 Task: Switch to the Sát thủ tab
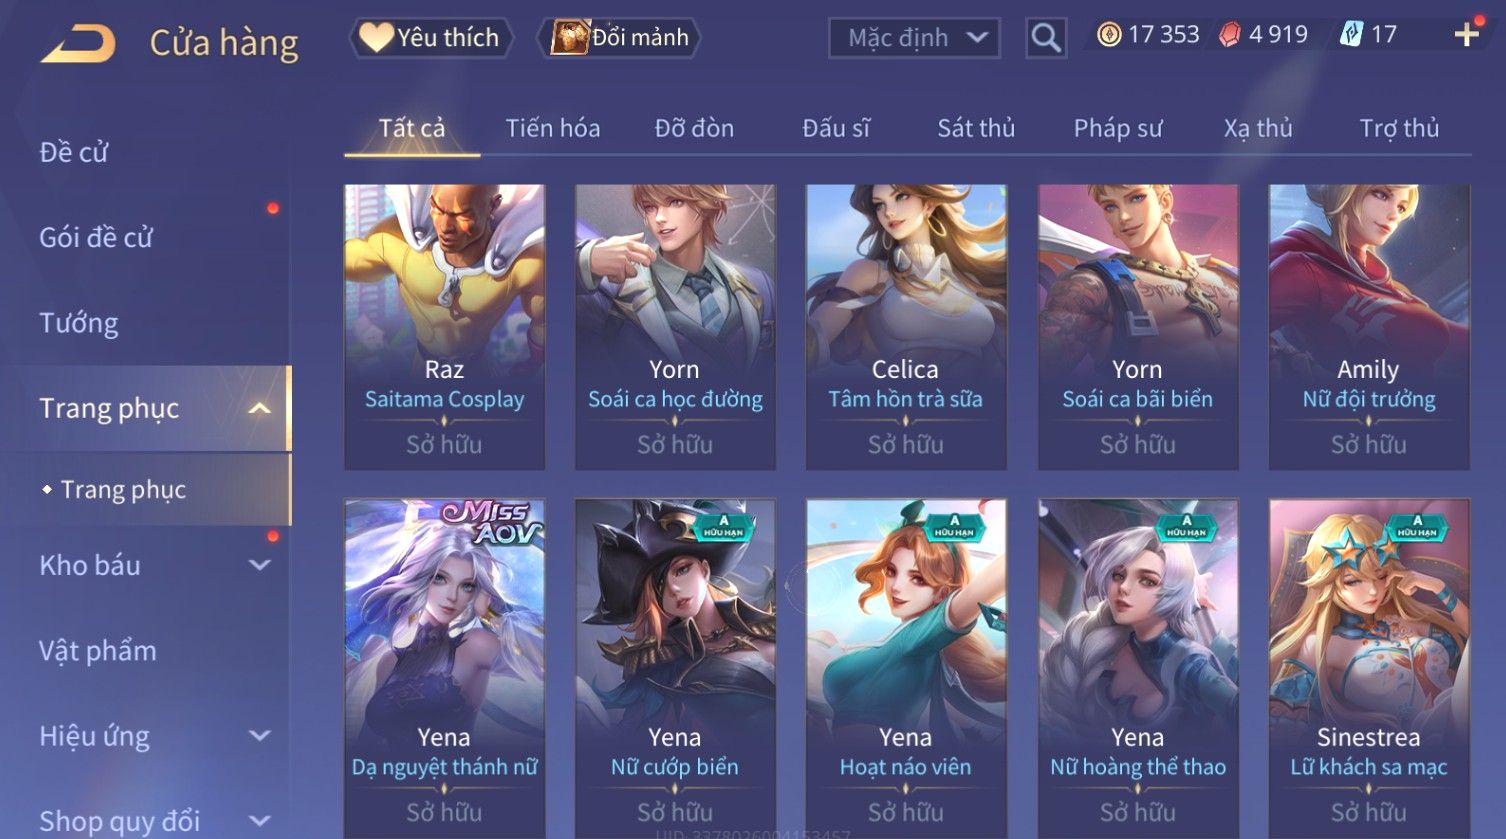coord(976,128)
